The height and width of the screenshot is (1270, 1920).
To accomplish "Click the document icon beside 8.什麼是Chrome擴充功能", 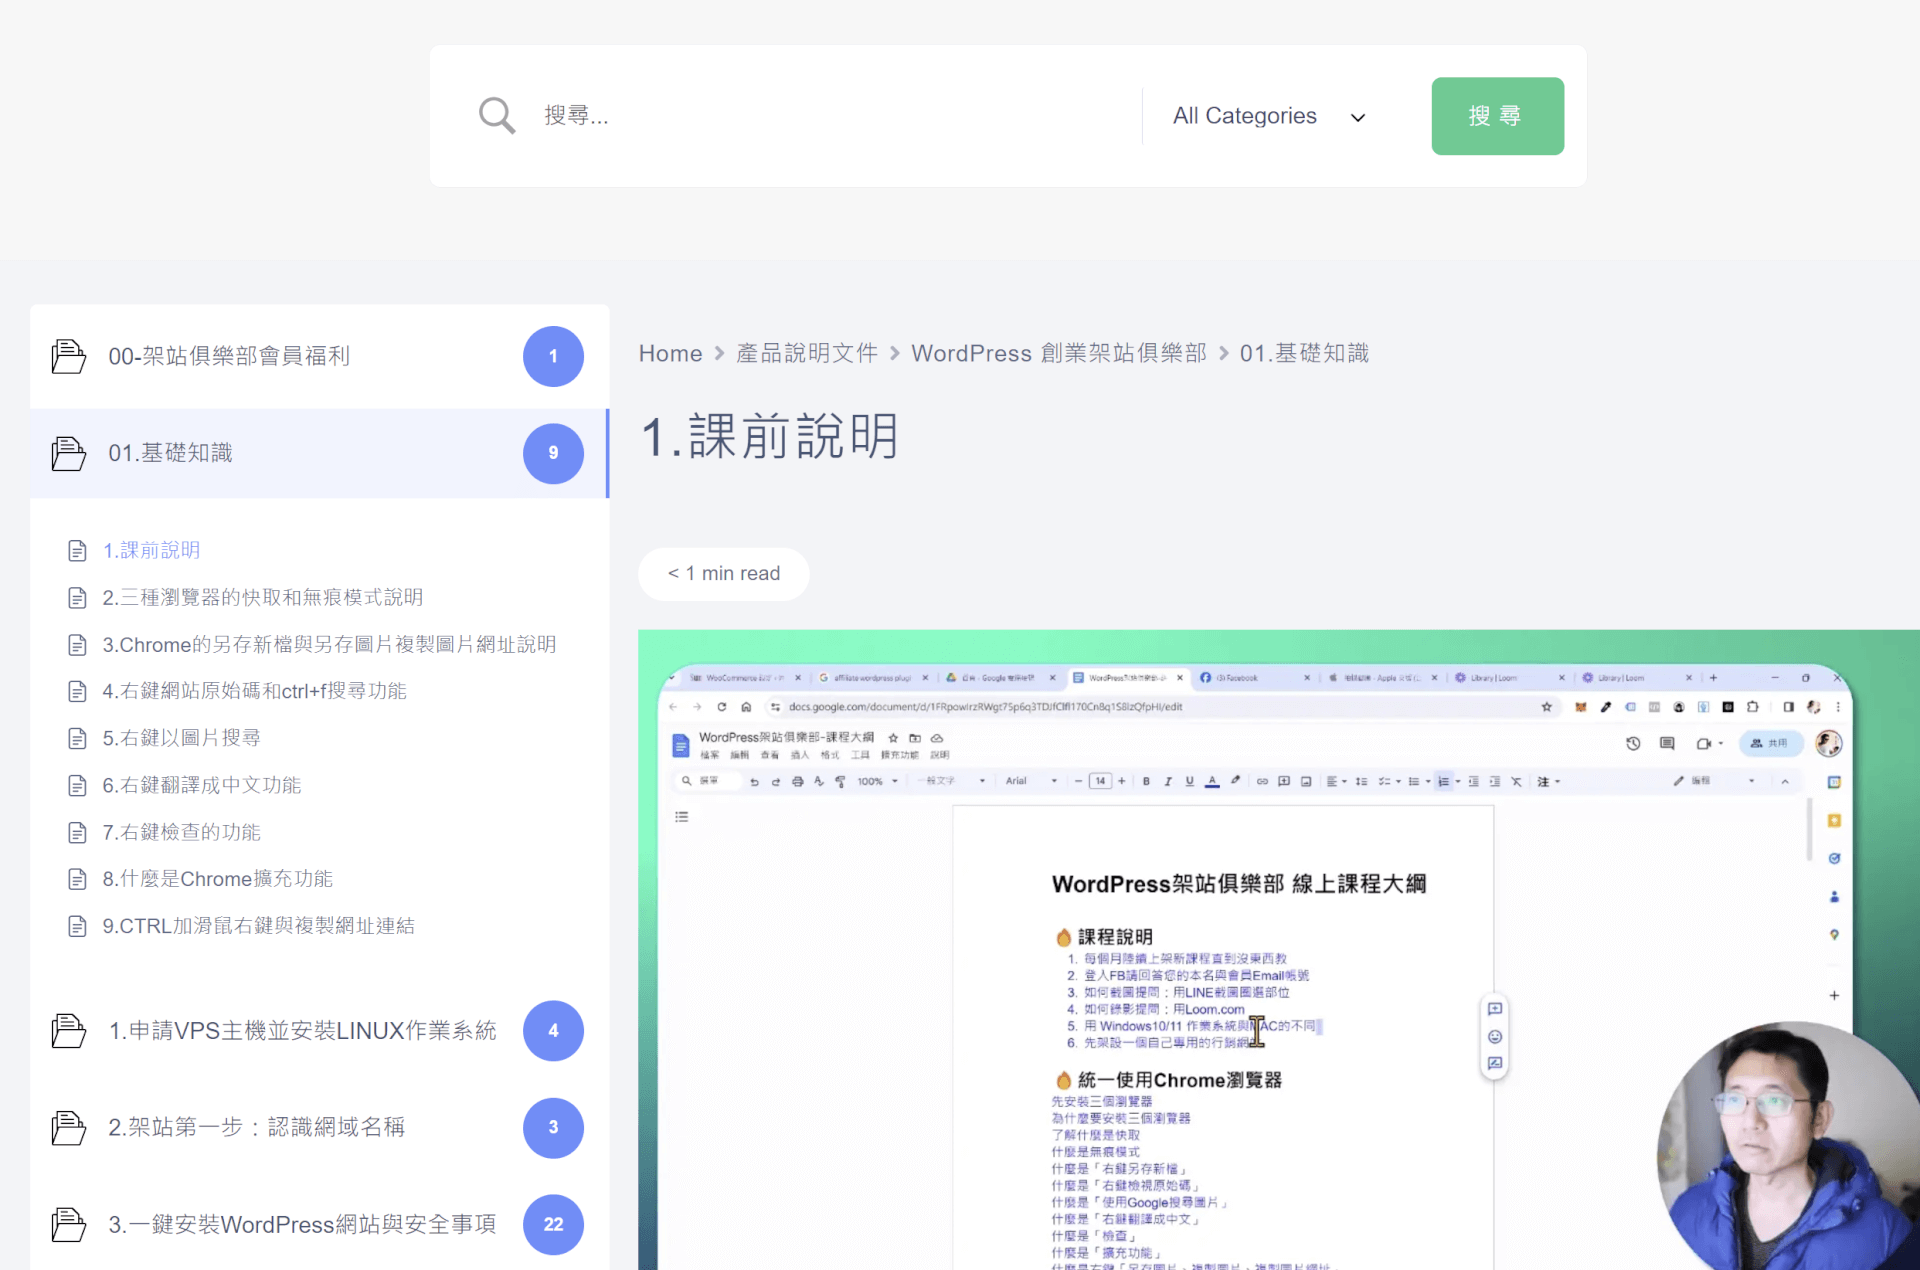I will 77,879.
